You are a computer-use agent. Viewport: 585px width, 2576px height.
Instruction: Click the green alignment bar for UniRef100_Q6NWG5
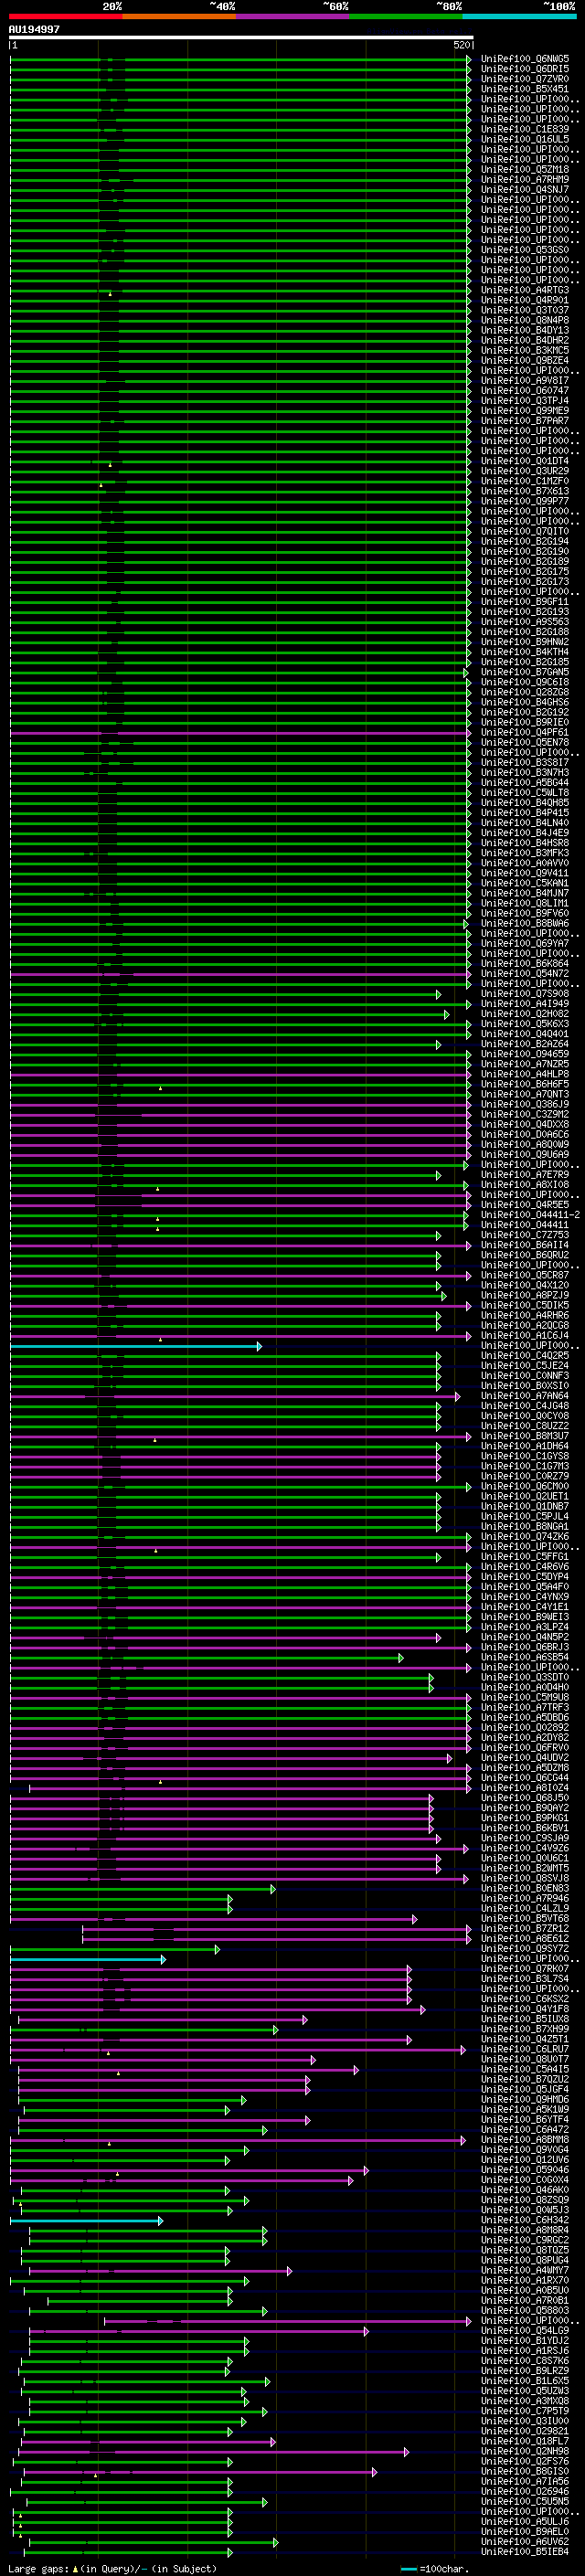coord(240,59)
